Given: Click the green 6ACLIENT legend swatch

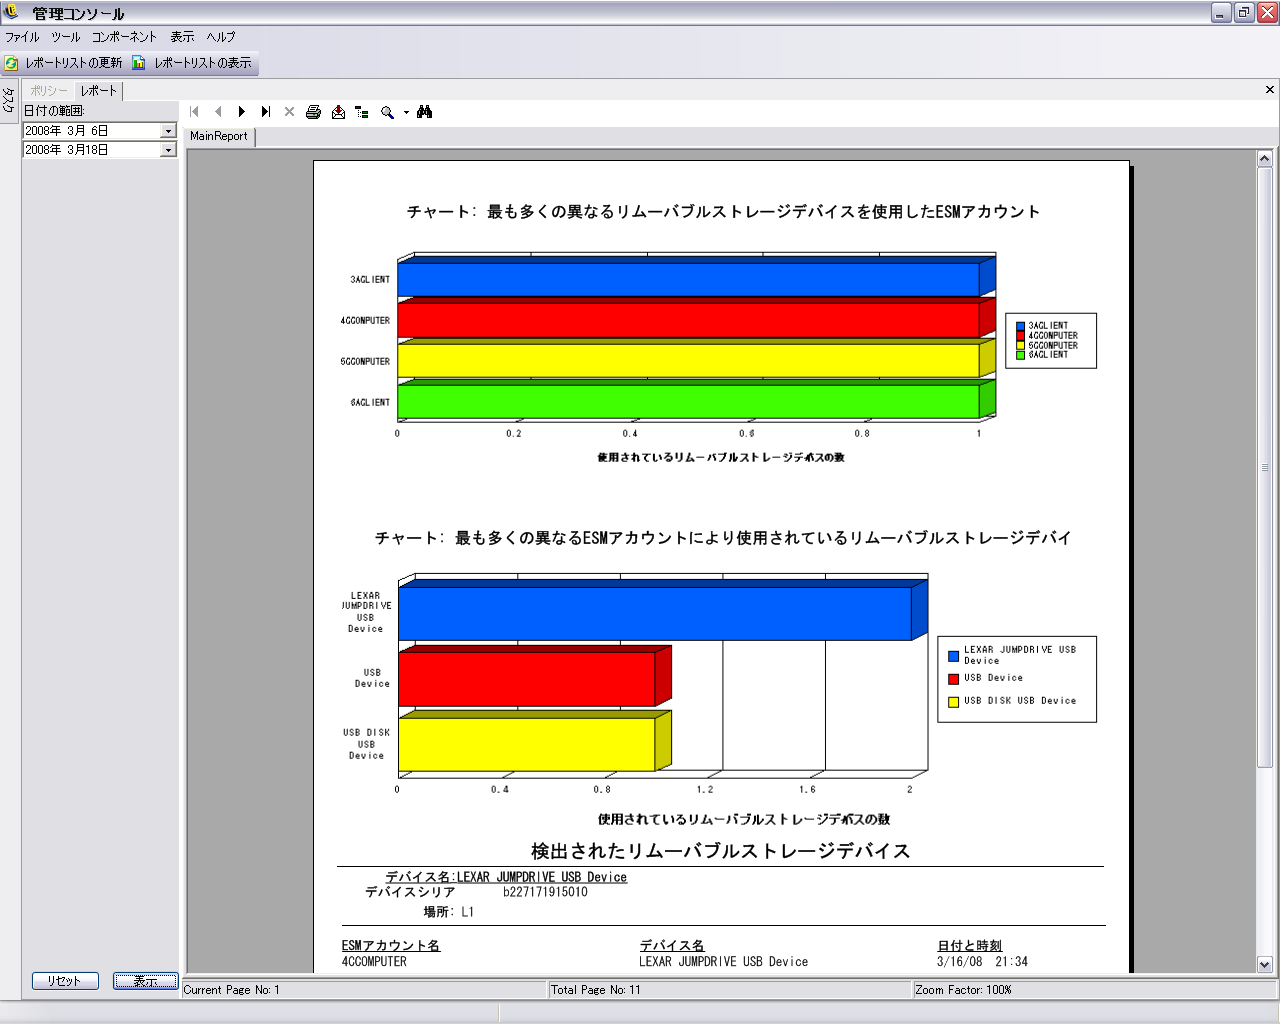Looking at the screenshot, I should click(1020, 355).
